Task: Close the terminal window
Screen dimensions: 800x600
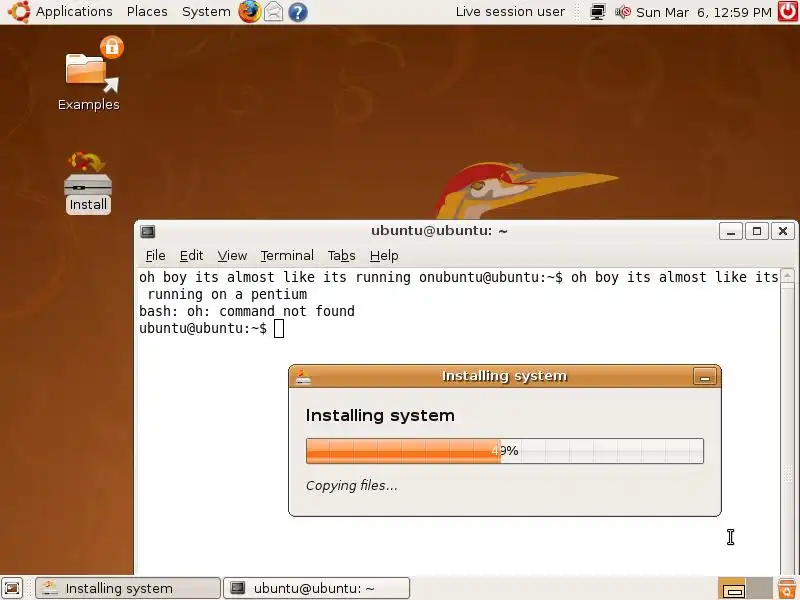Action: pos(783,231)
